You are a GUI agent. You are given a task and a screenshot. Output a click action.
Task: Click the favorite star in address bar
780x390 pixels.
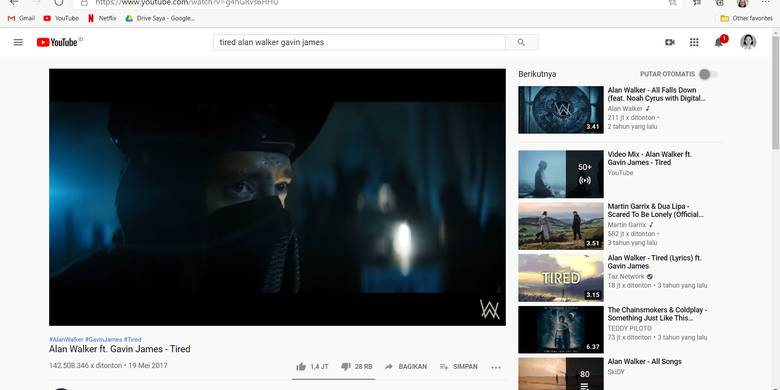[x=673, y=2]
